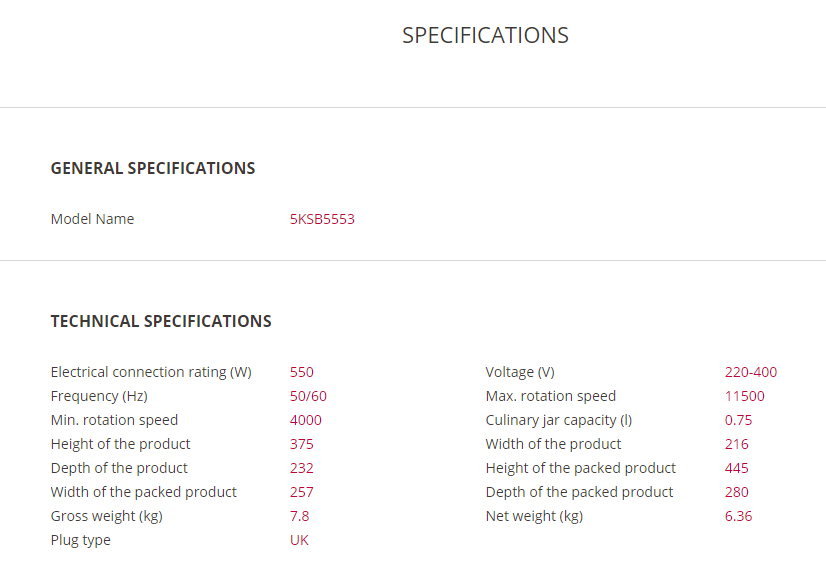Select the max. rotation speed value 11500
This screenshot has height=572, width=826.
click(x=745, y=396)
